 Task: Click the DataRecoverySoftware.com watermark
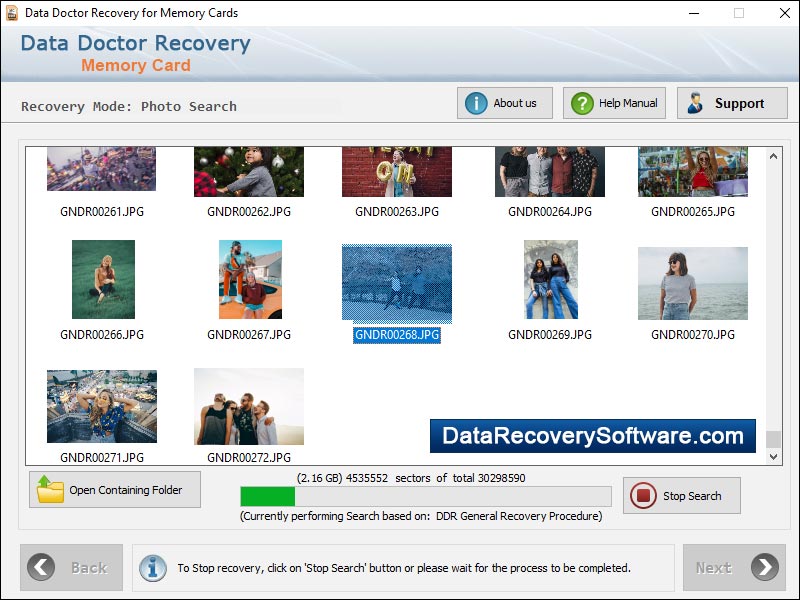(x=591, y=437)
